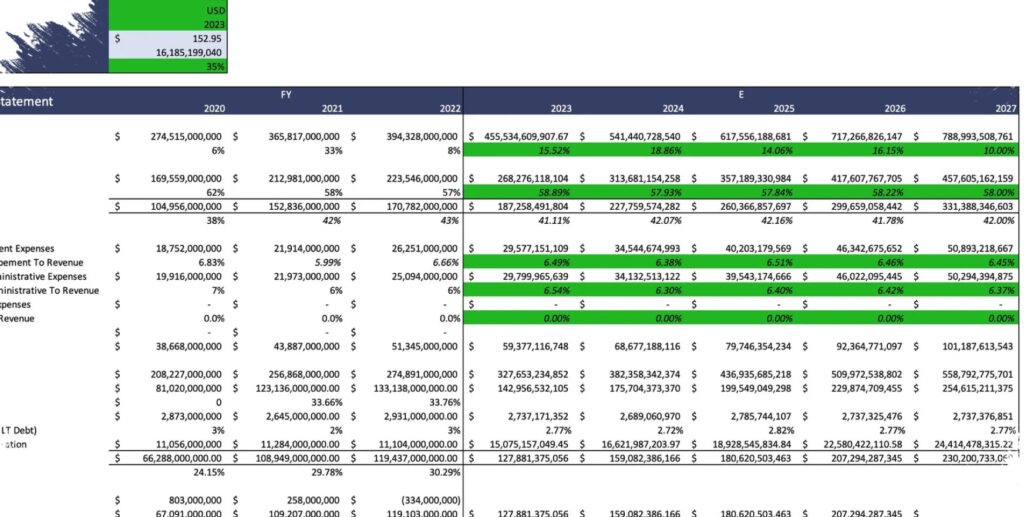This screenshot has width=1024, height=517.
Task: Click the 5.99% ratio cell
Action: [x=328, y=262]
